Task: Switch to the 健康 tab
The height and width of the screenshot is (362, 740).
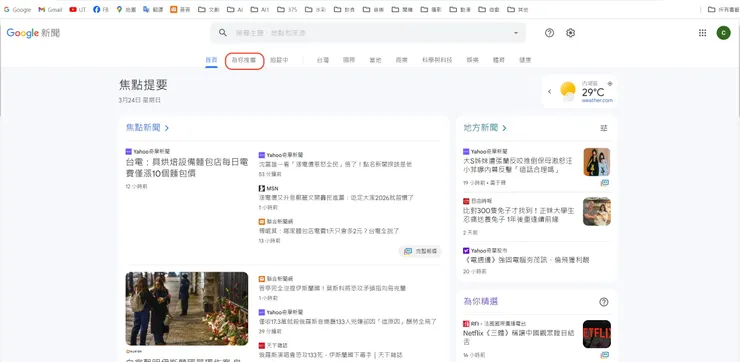Action: pos(525,60)
